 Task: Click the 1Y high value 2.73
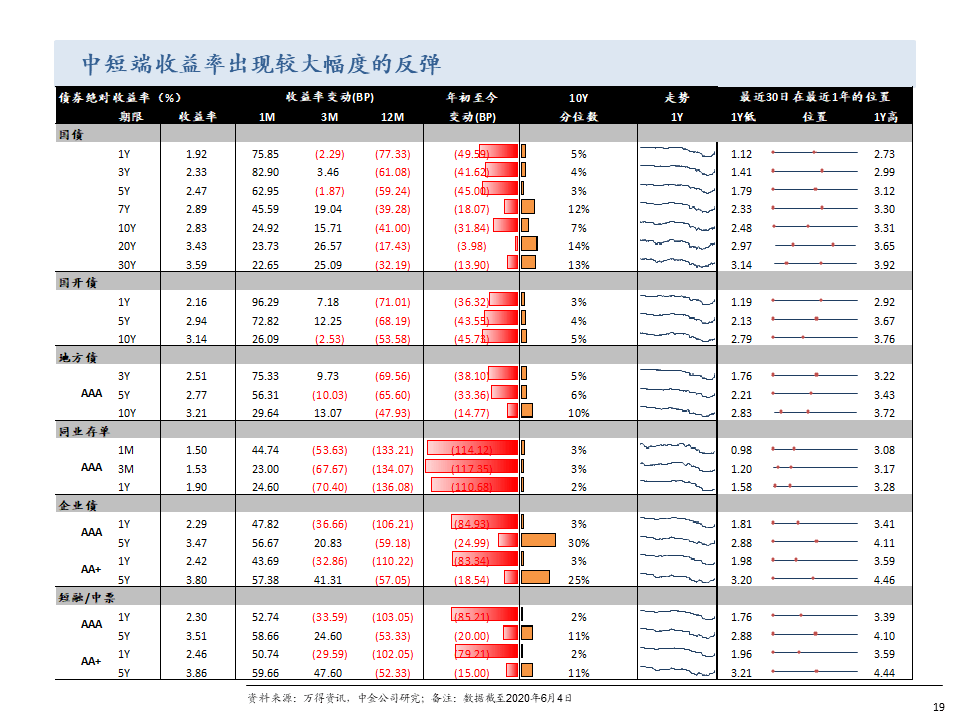pos(884,154)
